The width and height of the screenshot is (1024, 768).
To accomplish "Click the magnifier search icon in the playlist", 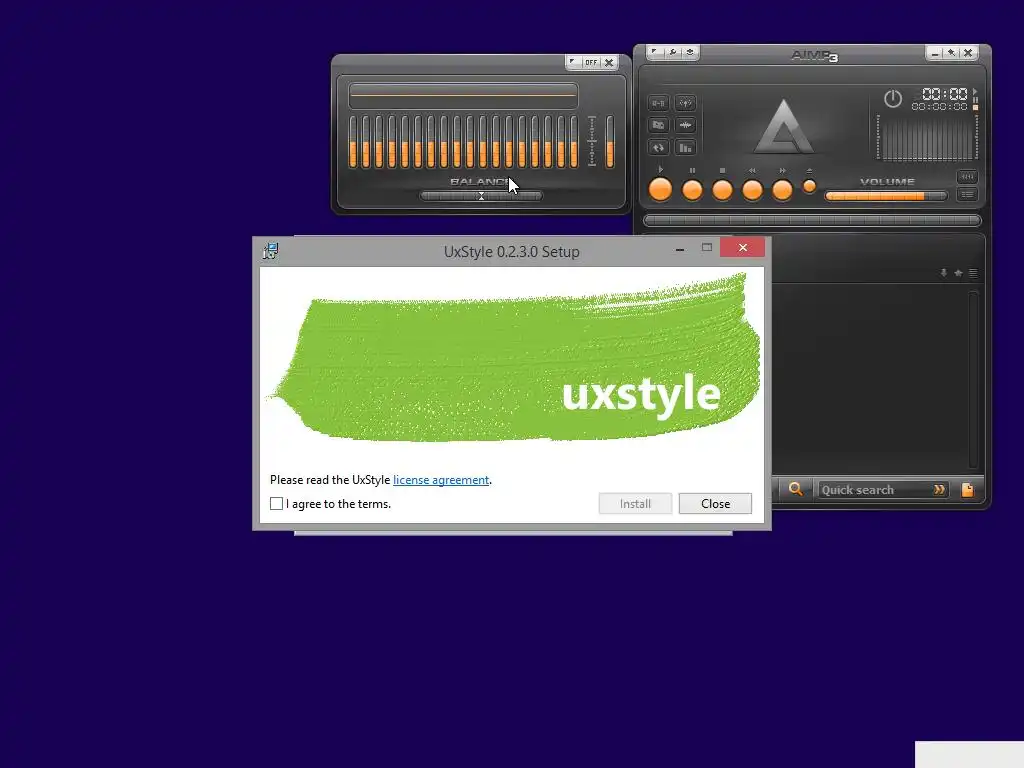I will [x=795, y=489].
